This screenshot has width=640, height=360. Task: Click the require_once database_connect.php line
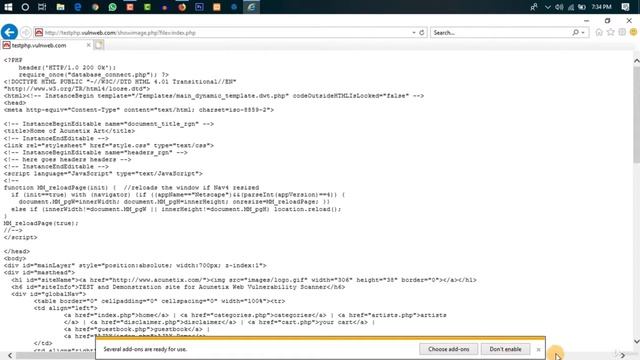coord(93,75)
